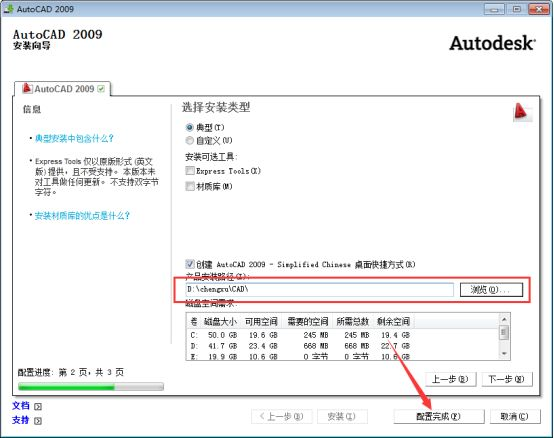Click the inner 下一步(N) button
The image size is (554, 438).
[x=507, y=379]
